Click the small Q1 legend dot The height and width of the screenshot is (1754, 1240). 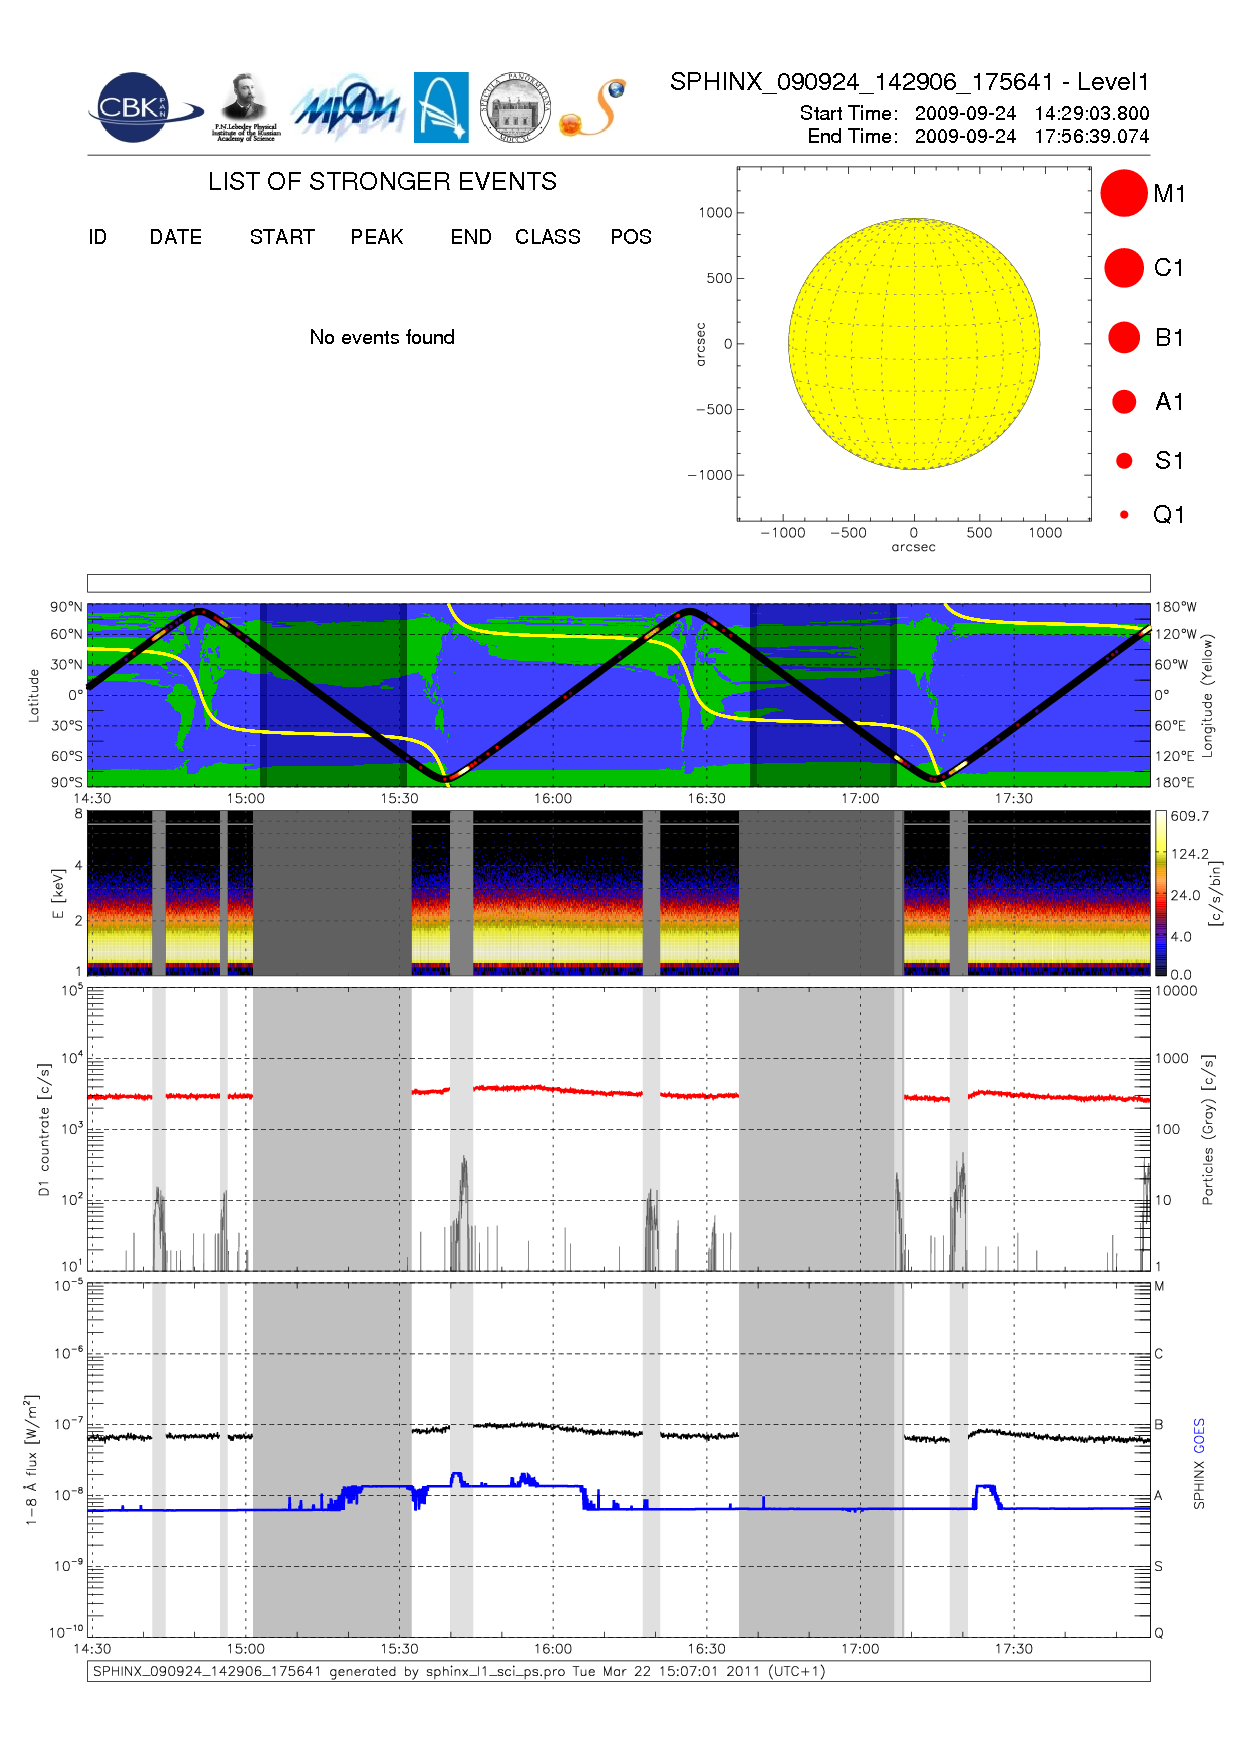[1124, 515]
